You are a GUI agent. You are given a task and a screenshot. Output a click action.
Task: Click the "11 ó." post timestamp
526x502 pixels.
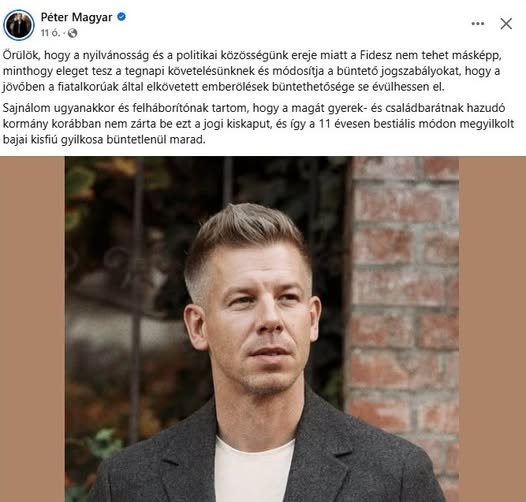pos(50,33)
